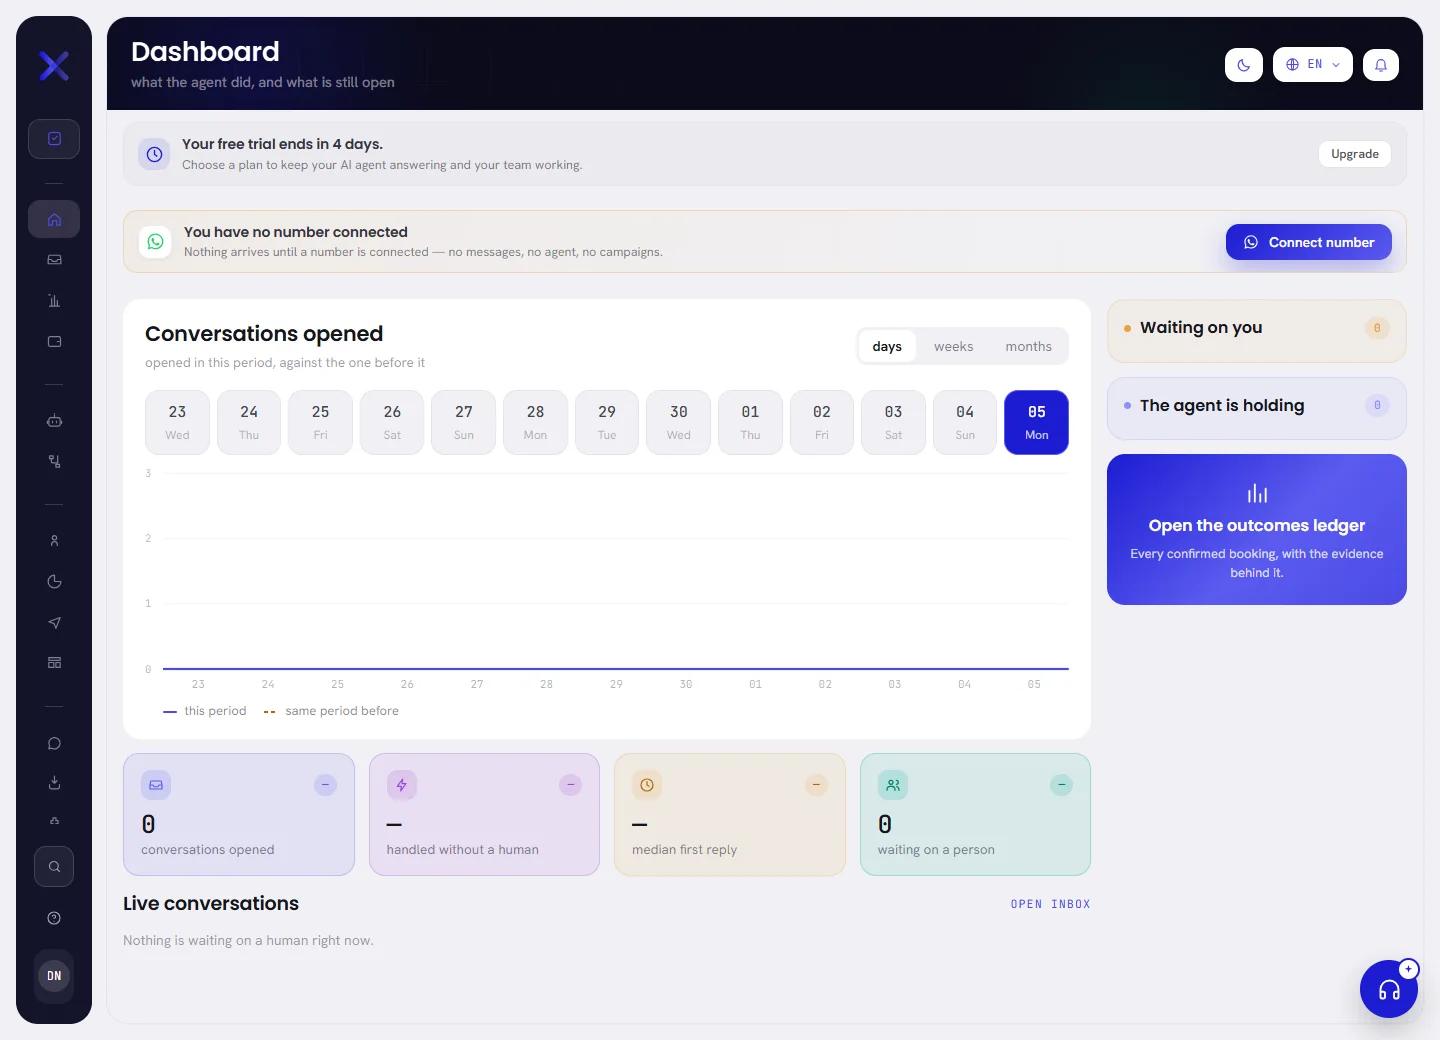Select the 01 Thu date chip
This screenshot has width=1440, height=1040.
[750, 422]
